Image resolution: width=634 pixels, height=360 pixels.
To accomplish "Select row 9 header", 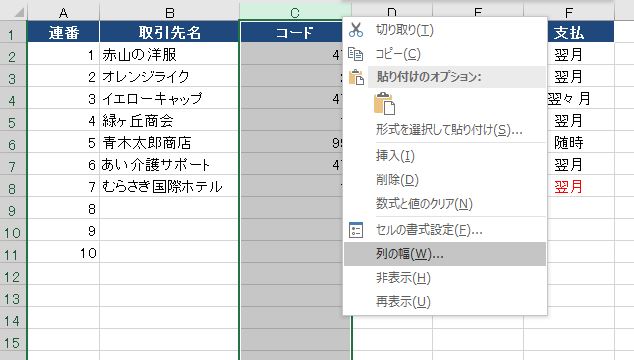I will click(13, 209).
